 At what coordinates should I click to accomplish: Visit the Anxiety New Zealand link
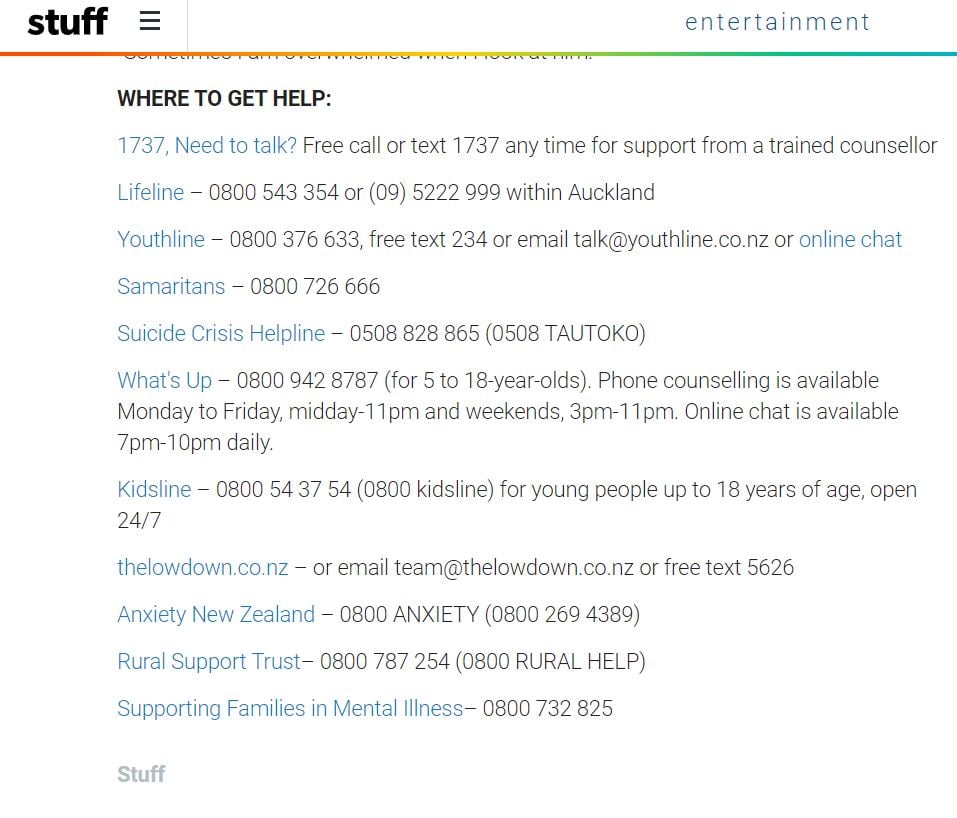pyautogui.click(x=216, y=614)
